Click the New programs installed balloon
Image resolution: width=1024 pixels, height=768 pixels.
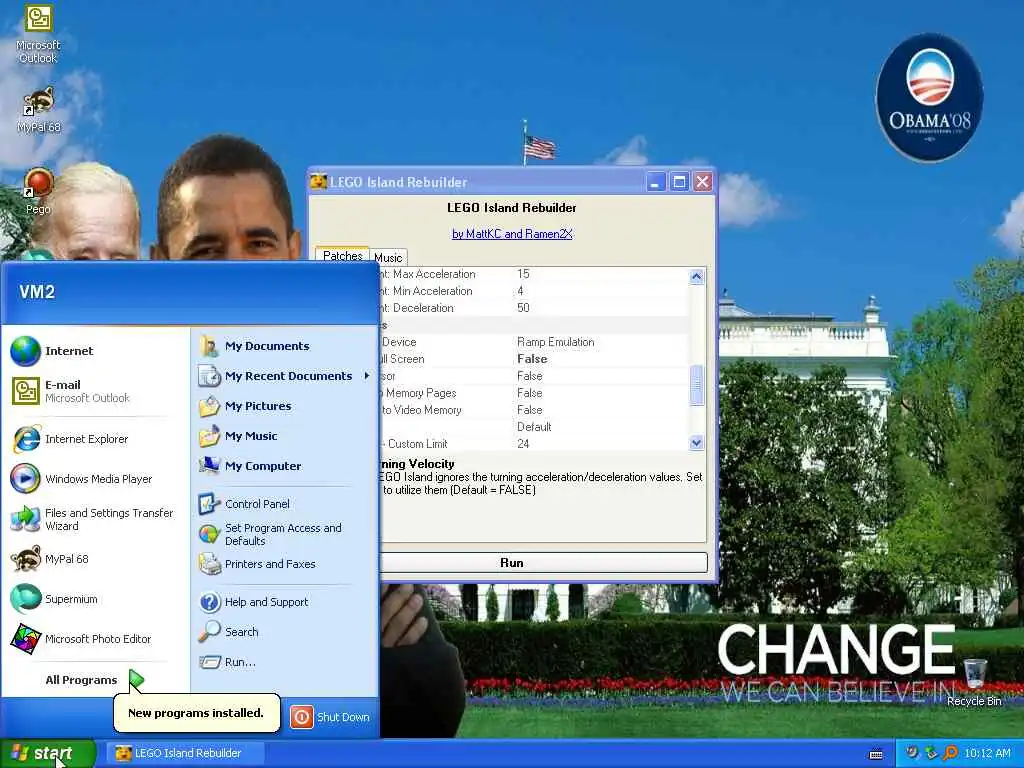[196, 713]
